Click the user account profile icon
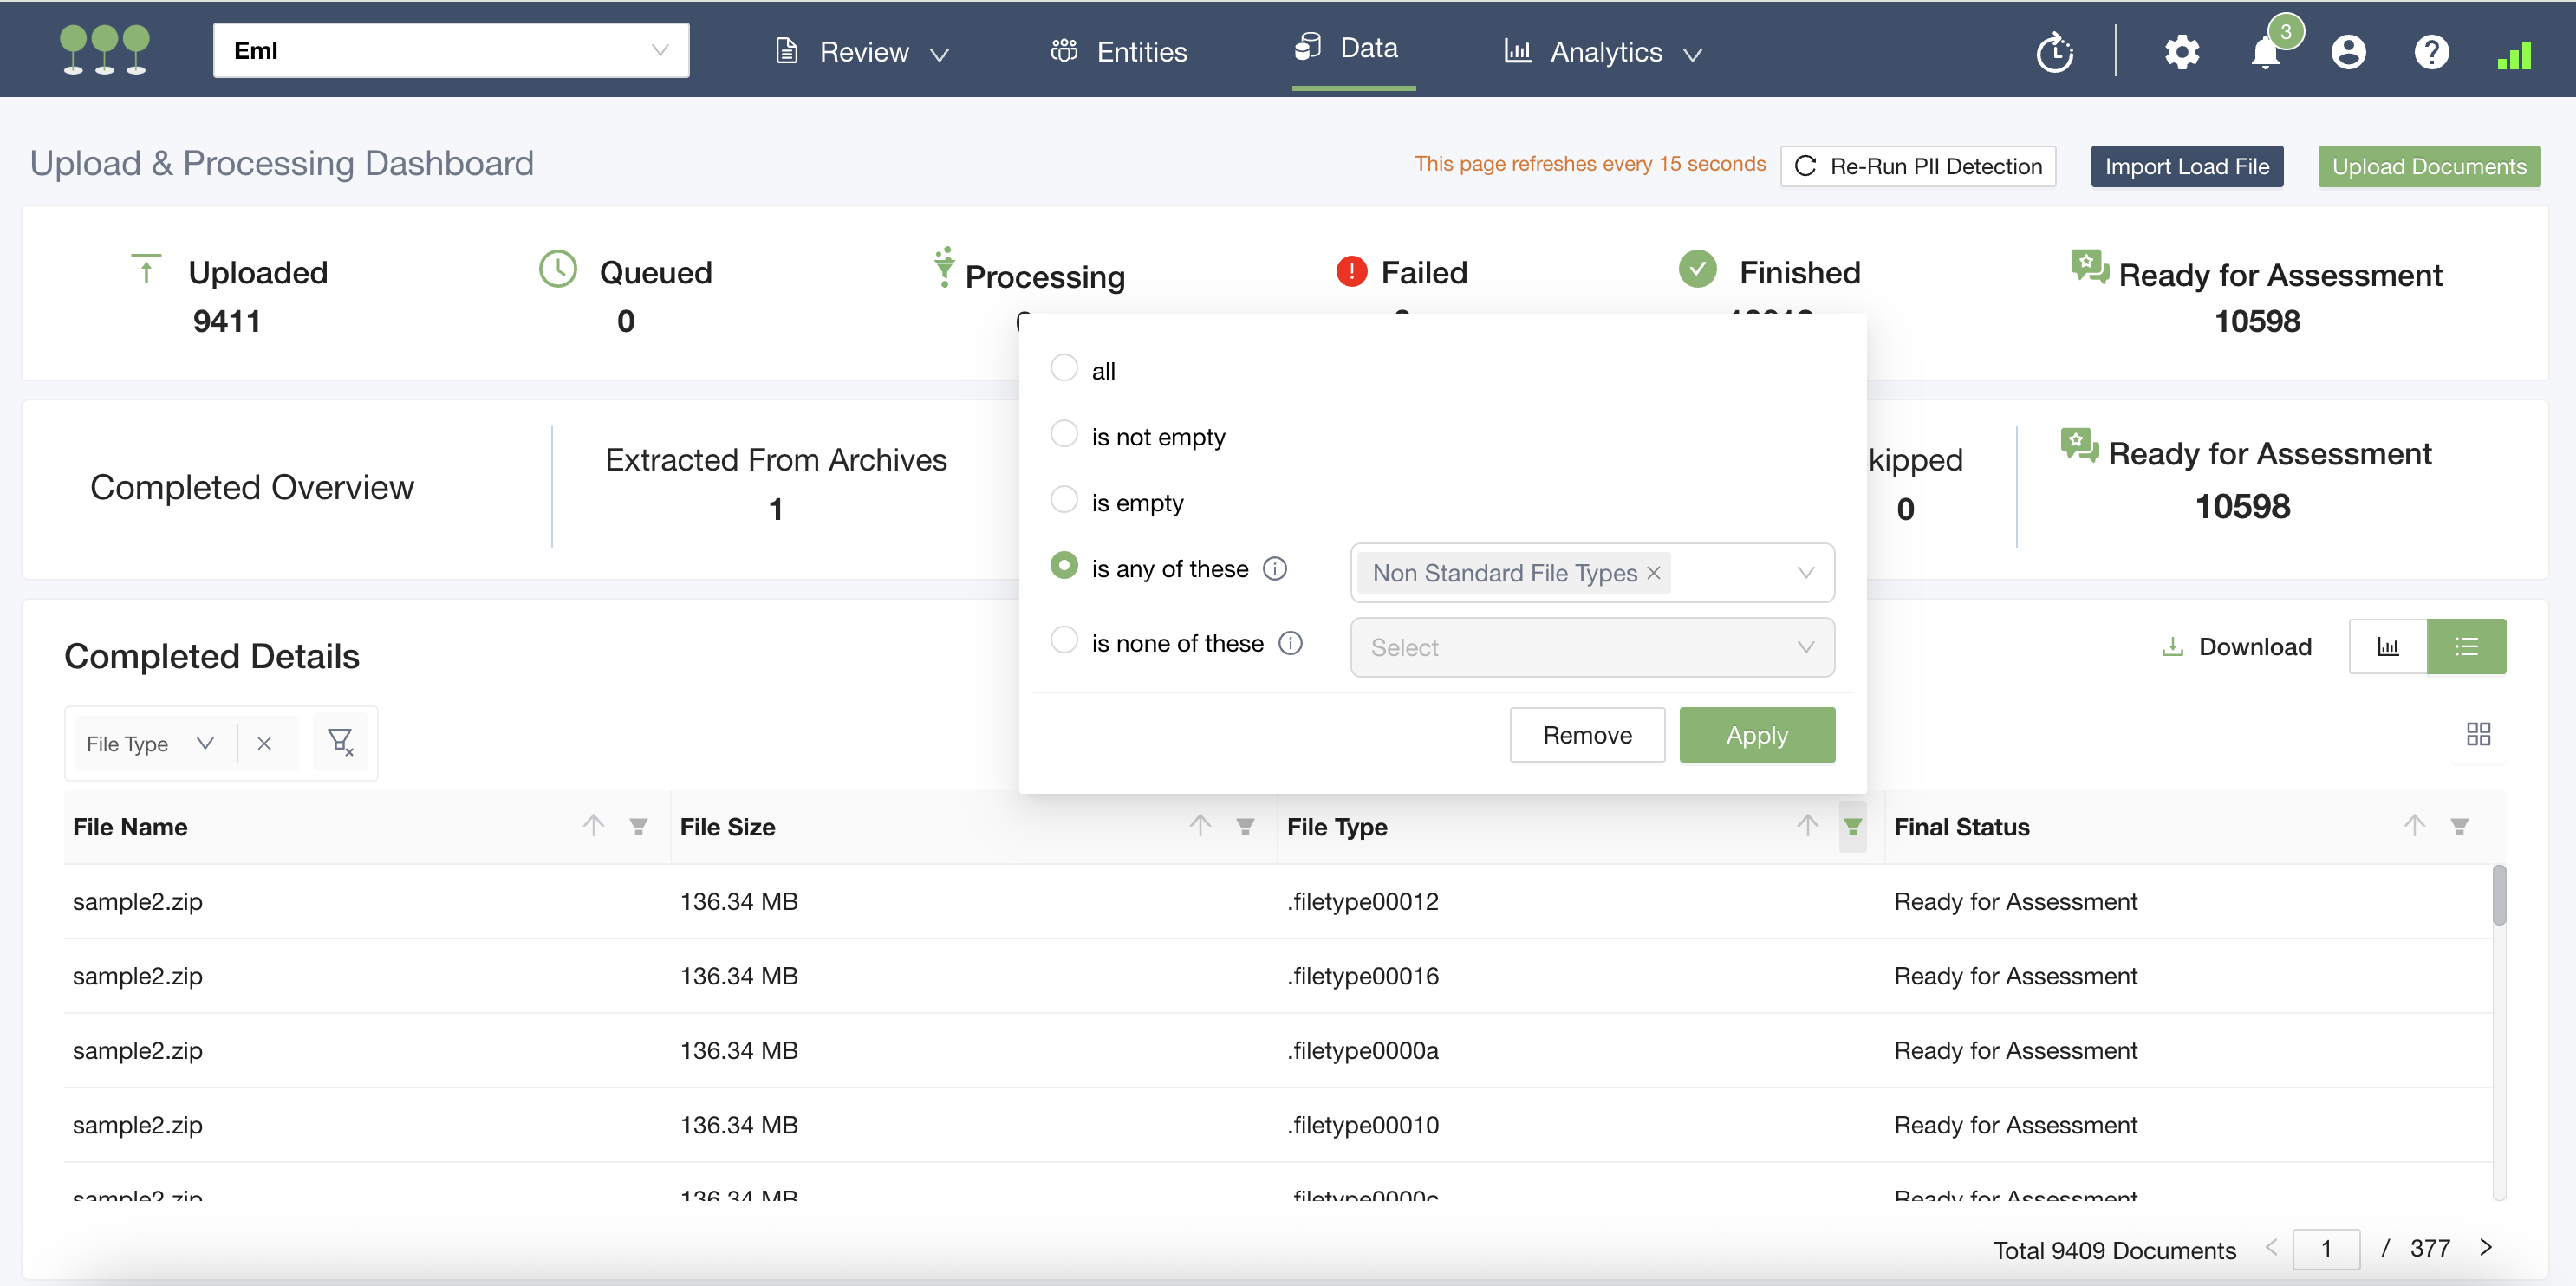 point(2348,52)
